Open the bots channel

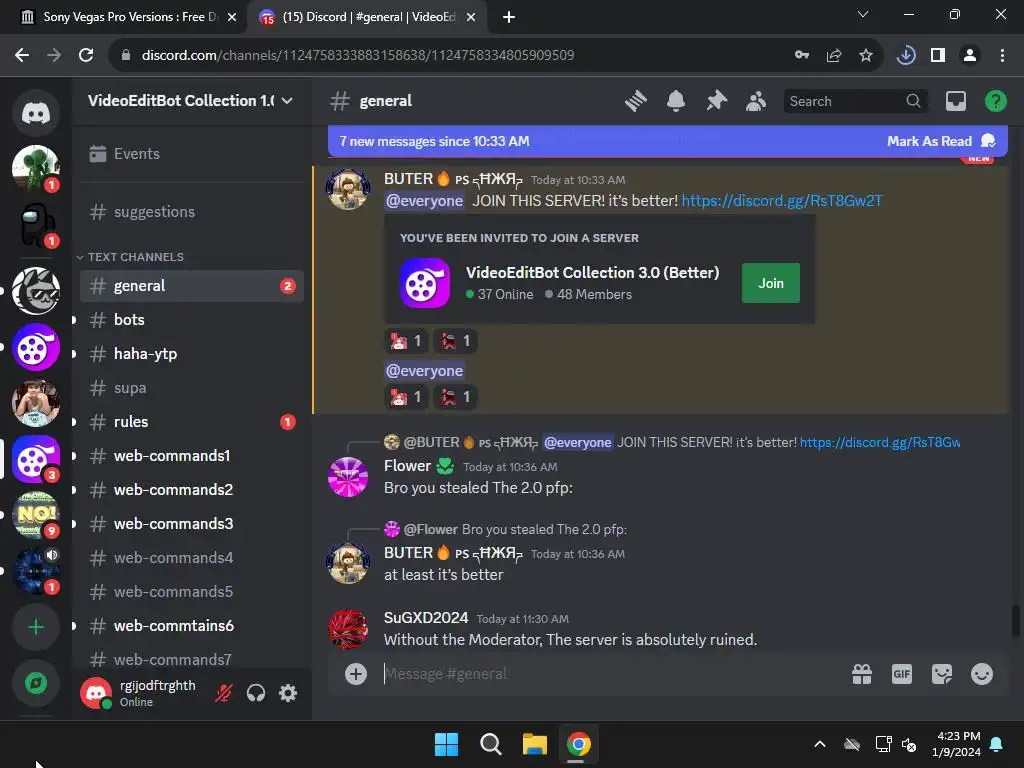[191, 320]
